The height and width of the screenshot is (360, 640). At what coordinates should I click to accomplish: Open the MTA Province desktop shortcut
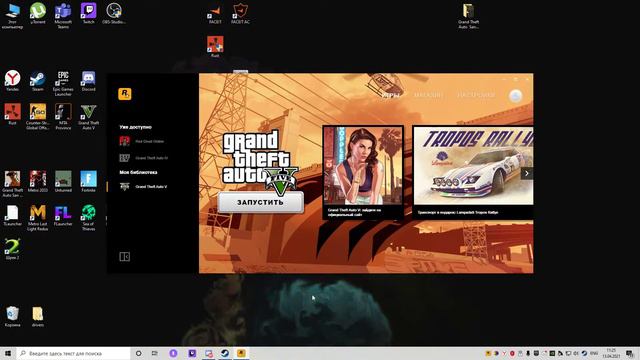(x=63, y=117)
